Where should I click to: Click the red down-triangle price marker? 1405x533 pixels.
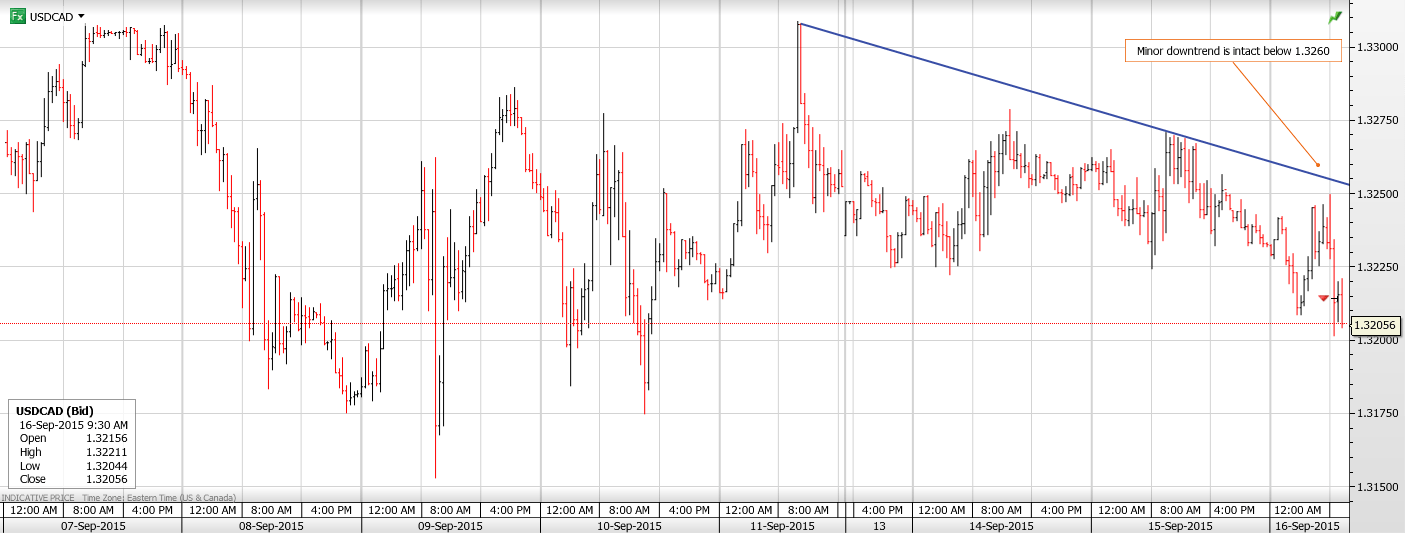click(1324, 298)
